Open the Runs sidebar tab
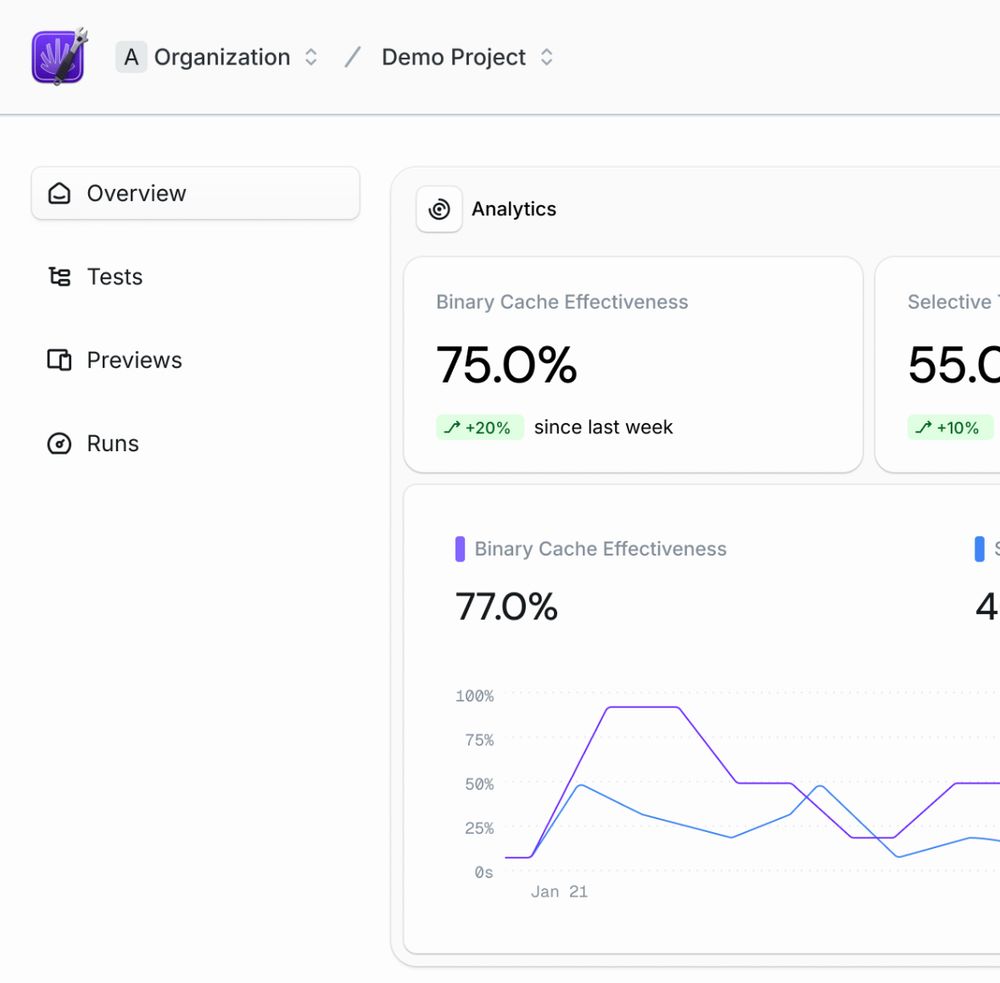Screen dimensions: 1000x983 point(195,443)
